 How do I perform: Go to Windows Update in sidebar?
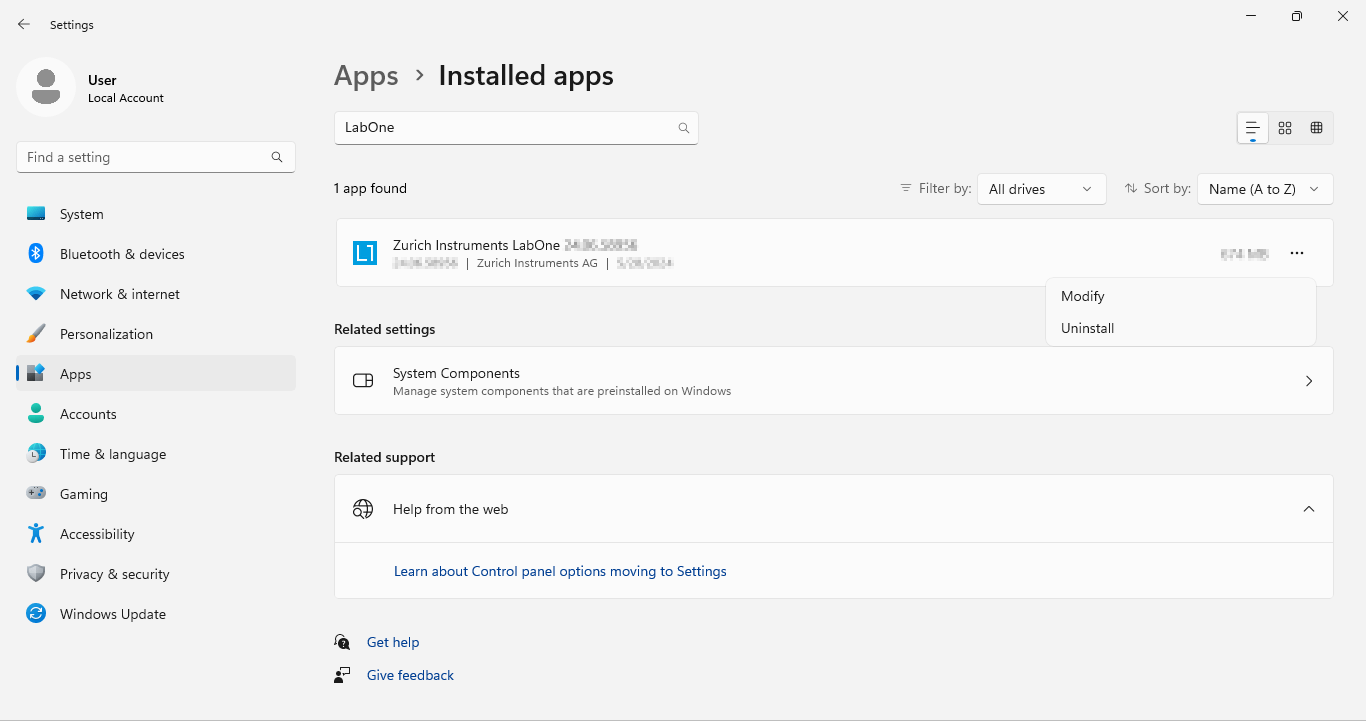(x=113, y=614)
